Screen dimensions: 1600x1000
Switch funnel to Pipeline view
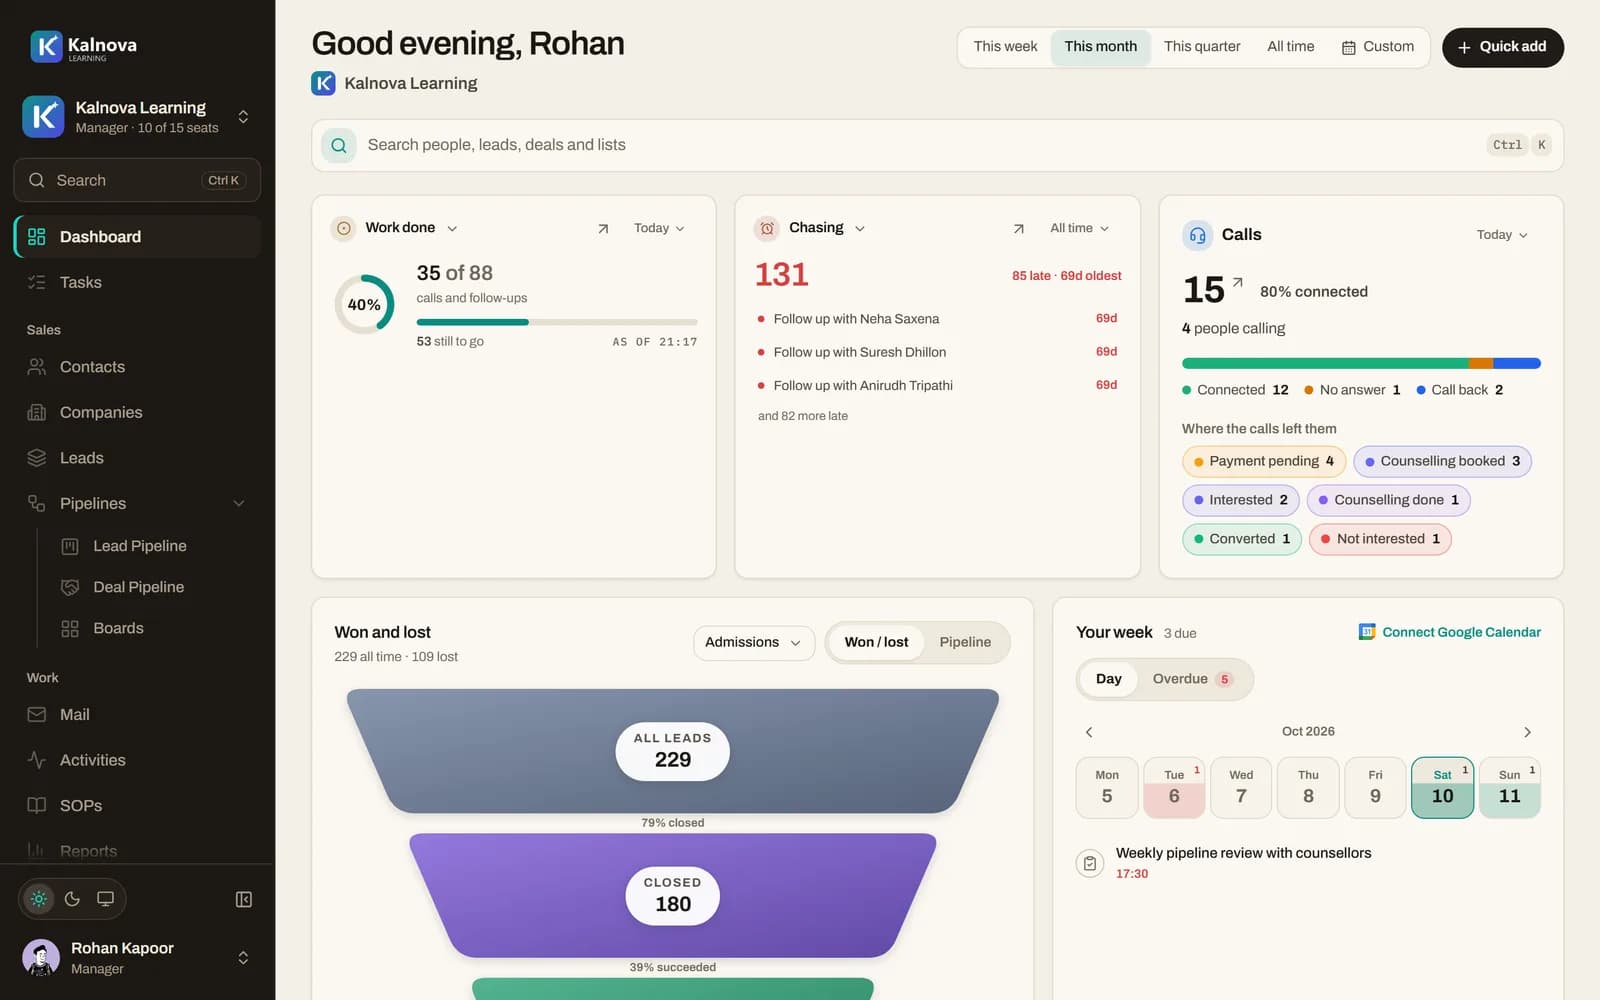(965, 642)
